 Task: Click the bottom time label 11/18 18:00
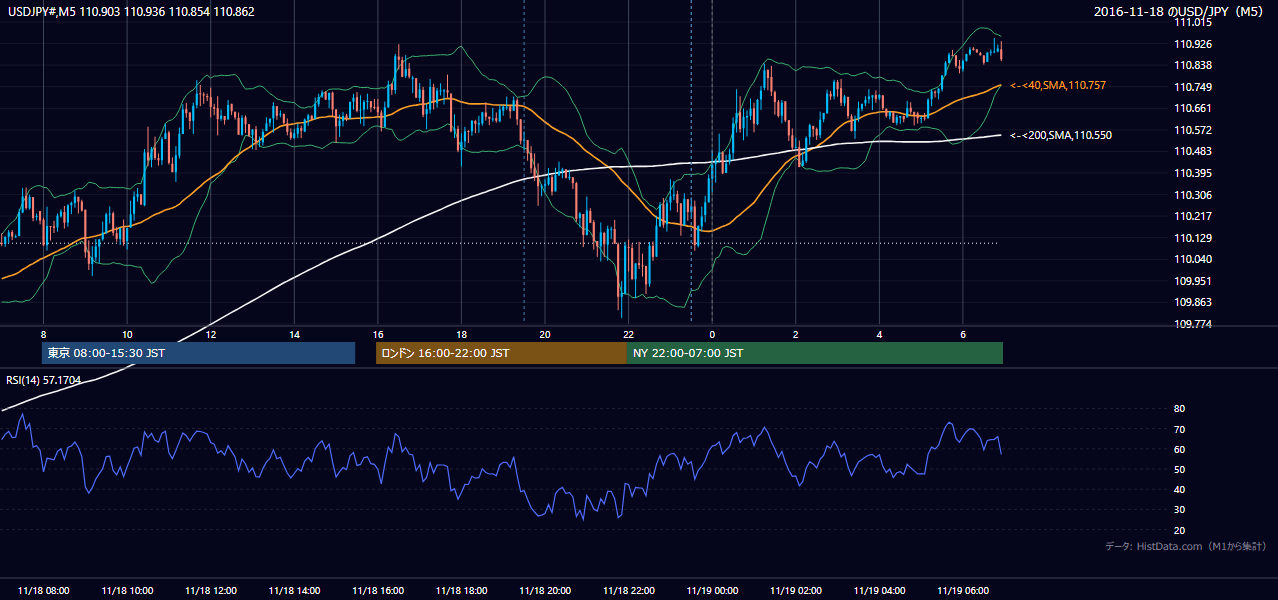point(461,591)
